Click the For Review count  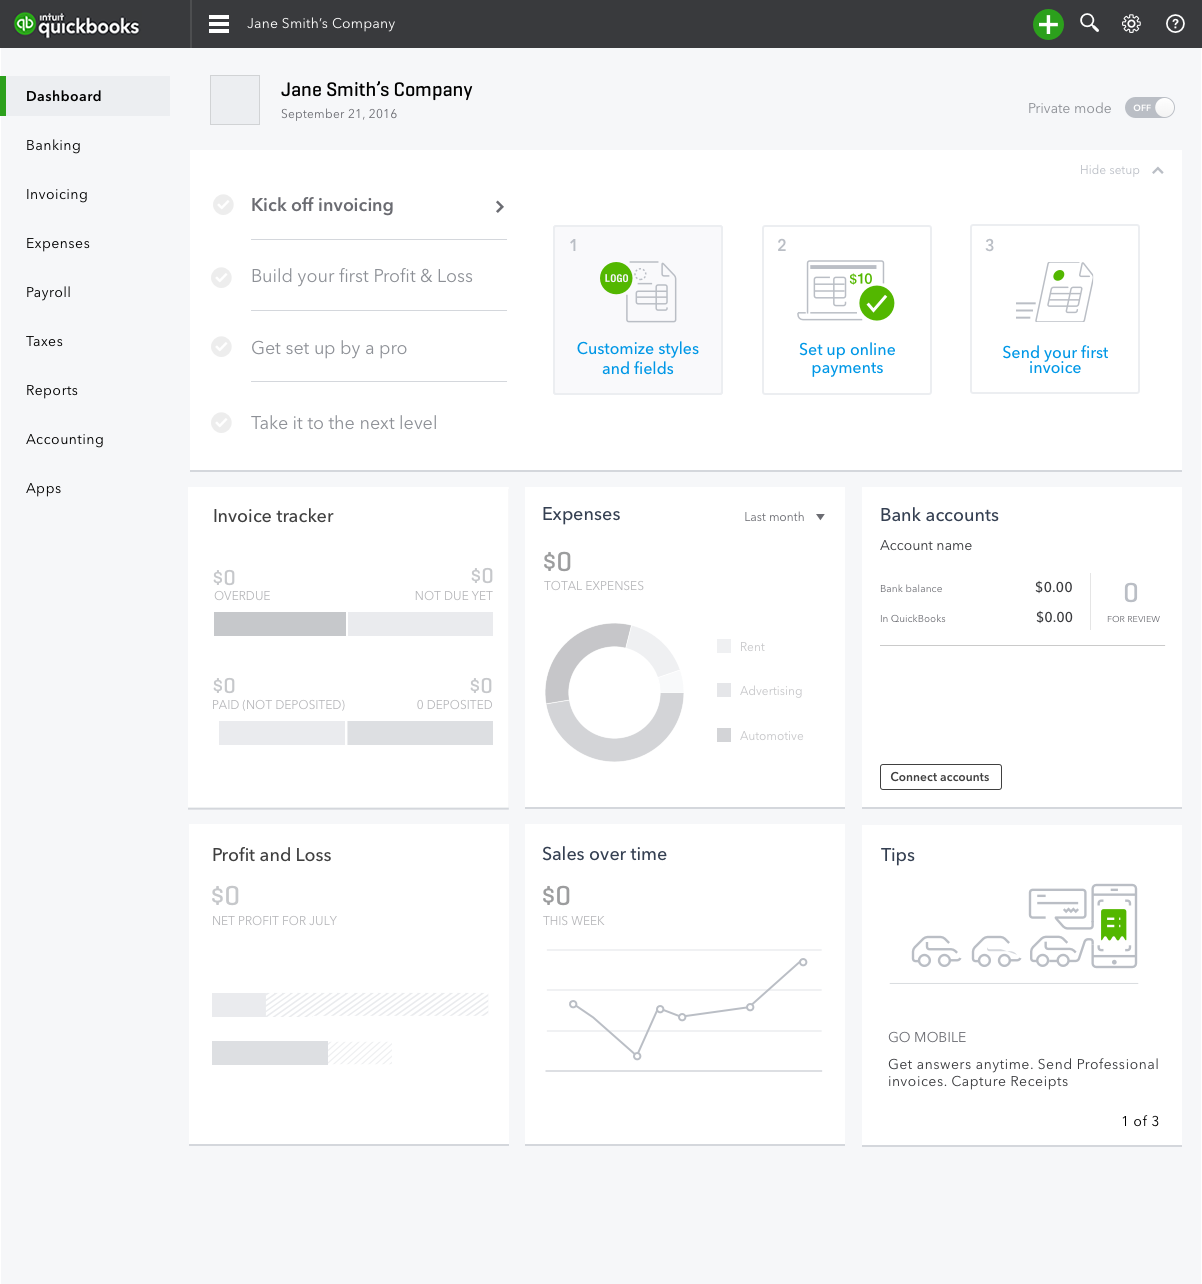tap(1131, 593)
